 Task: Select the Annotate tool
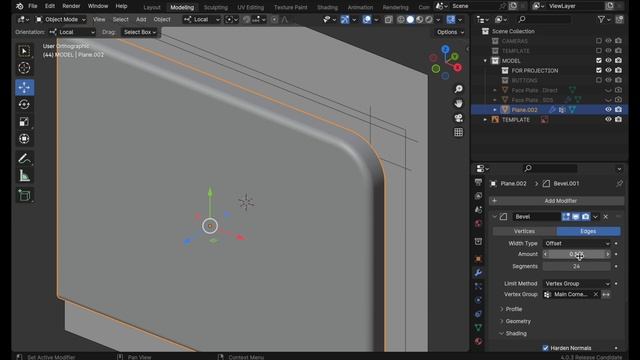tap(24, 159)
